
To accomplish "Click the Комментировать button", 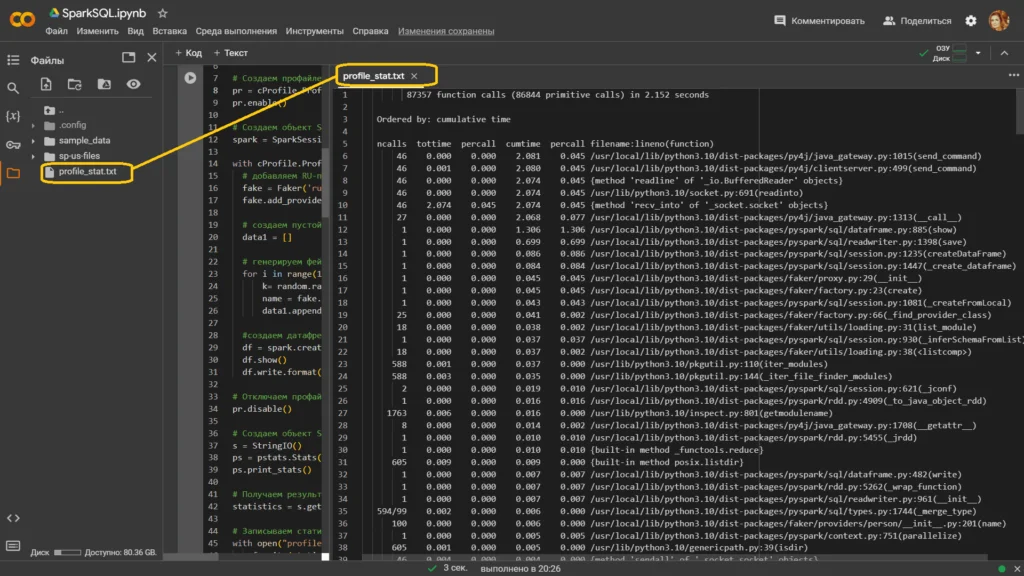I will 819,21.
